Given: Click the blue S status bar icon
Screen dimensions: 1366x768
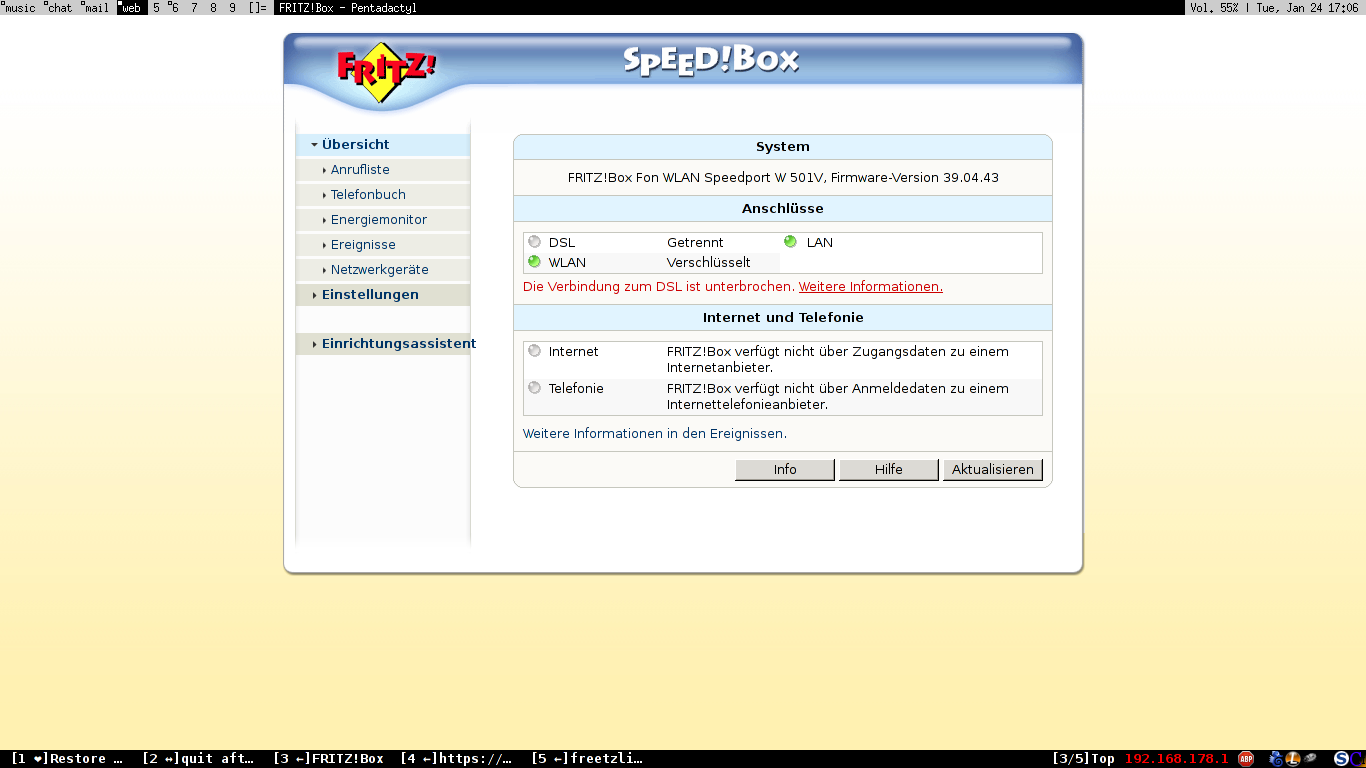Looking at the screenshot, I should tap(1342, 759).
